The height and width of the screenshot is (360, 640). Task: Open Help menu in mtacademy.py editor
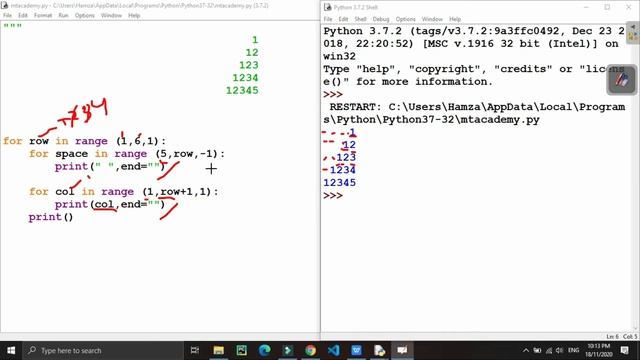point(134,16)
